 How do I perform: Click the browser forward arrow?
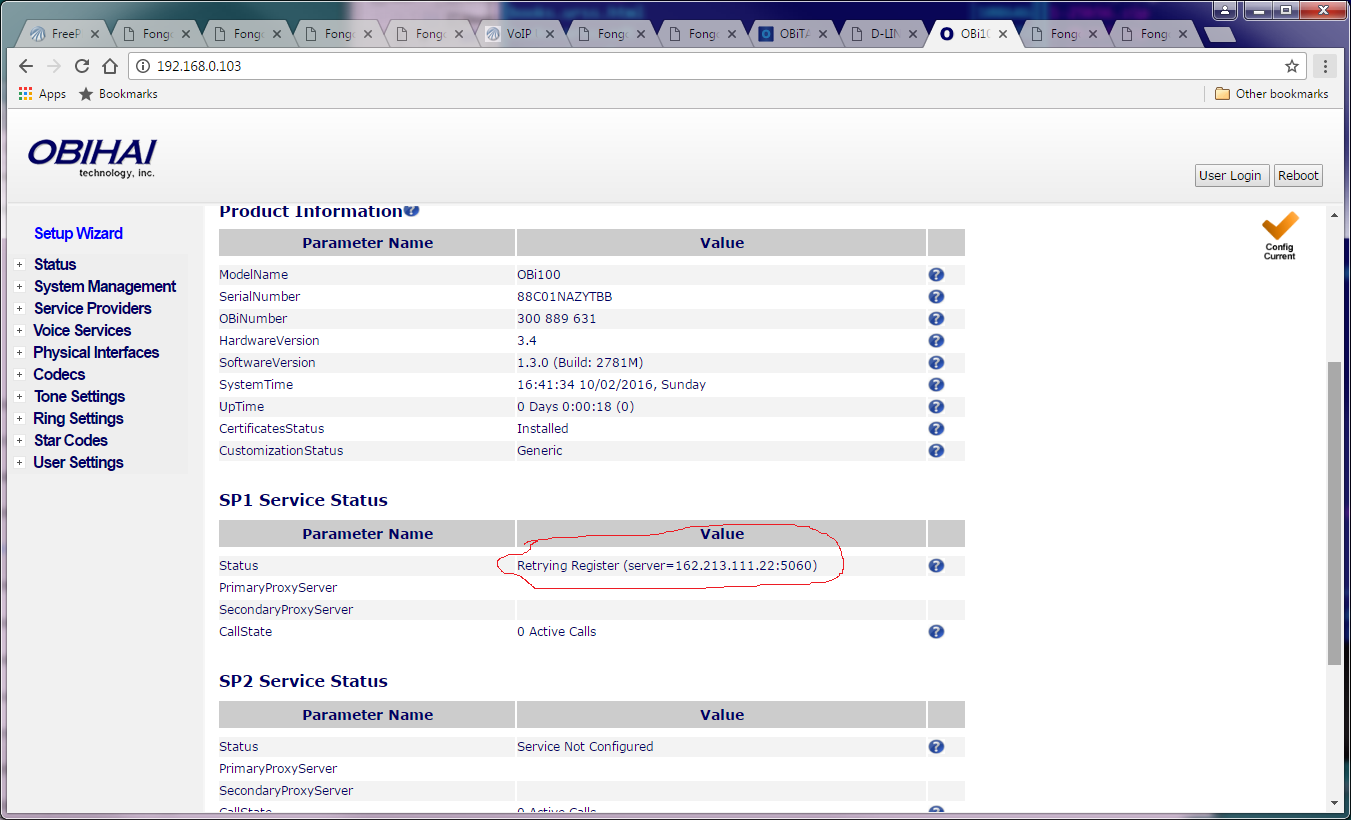54,66
